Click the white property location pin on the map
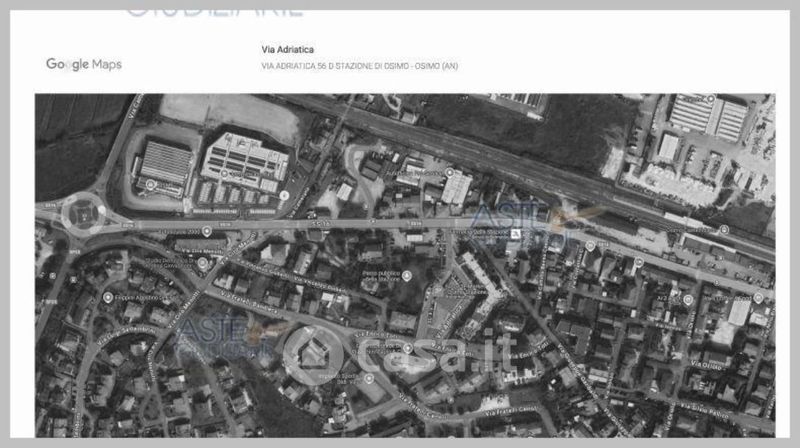The image size is (800, 448). [516, 233]
